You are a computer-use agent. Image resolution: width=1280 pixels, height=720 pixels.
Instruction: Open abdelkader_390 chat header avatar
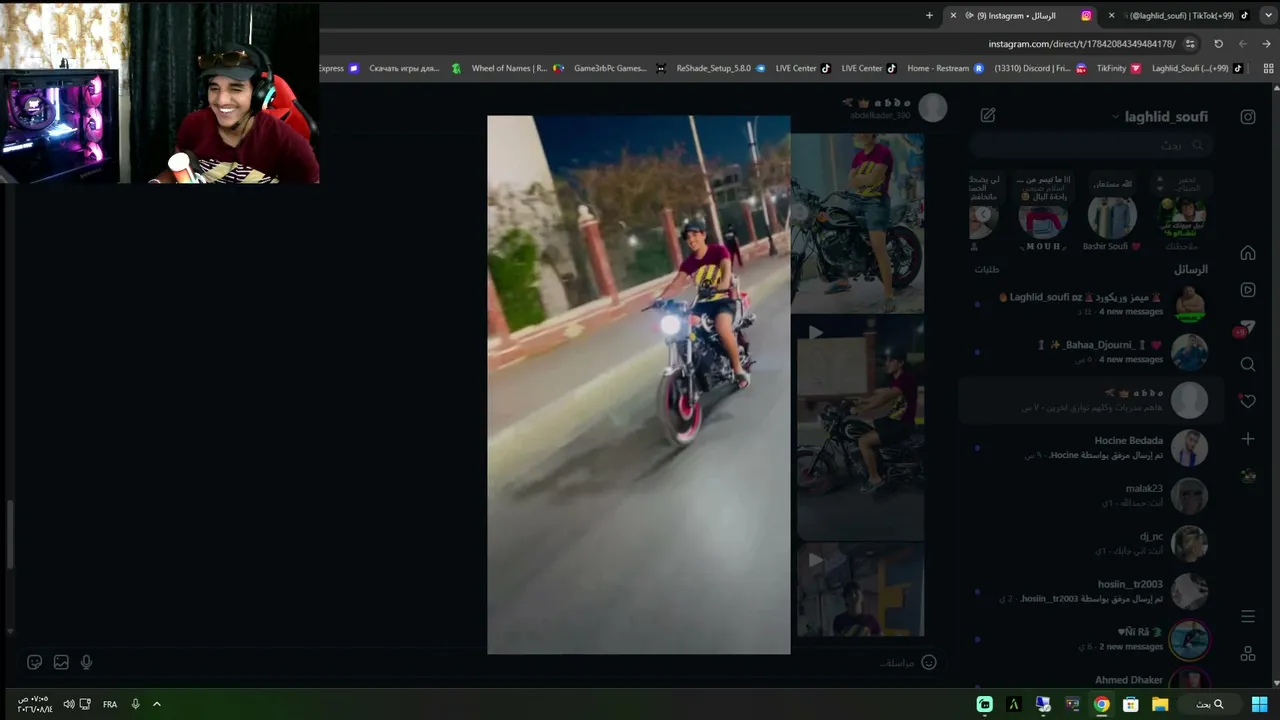[933, 107]
